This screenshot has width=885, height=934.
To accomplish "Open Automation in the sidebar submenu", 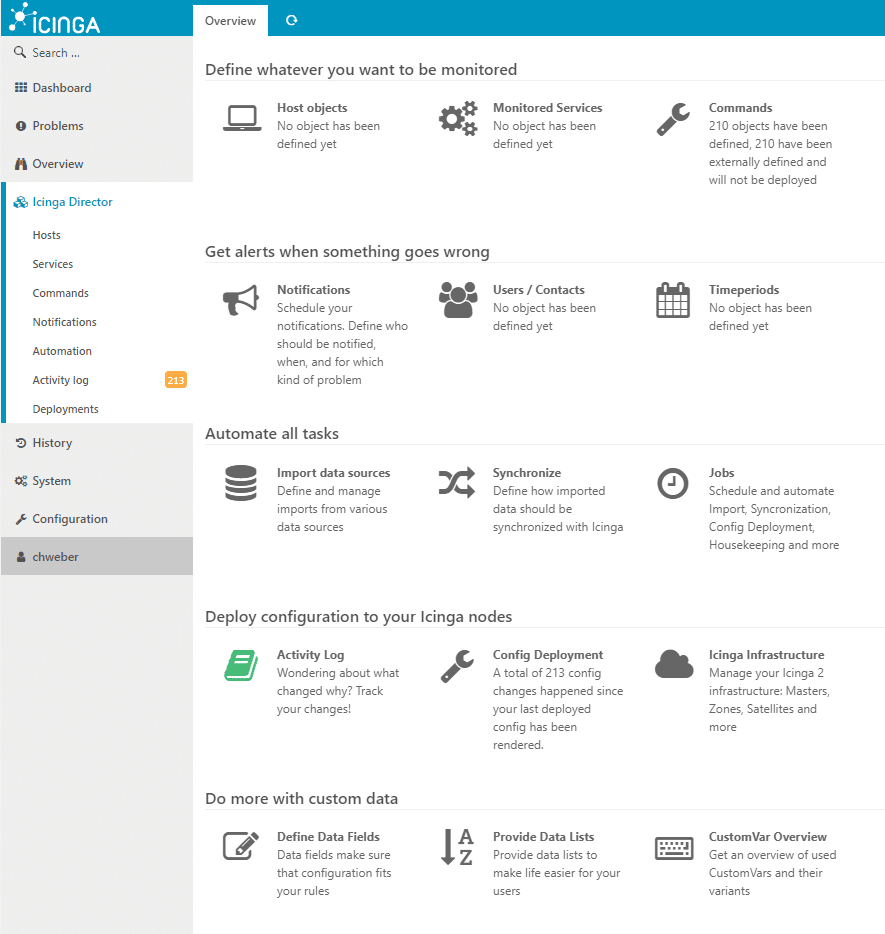I will (x=62, y=351).
